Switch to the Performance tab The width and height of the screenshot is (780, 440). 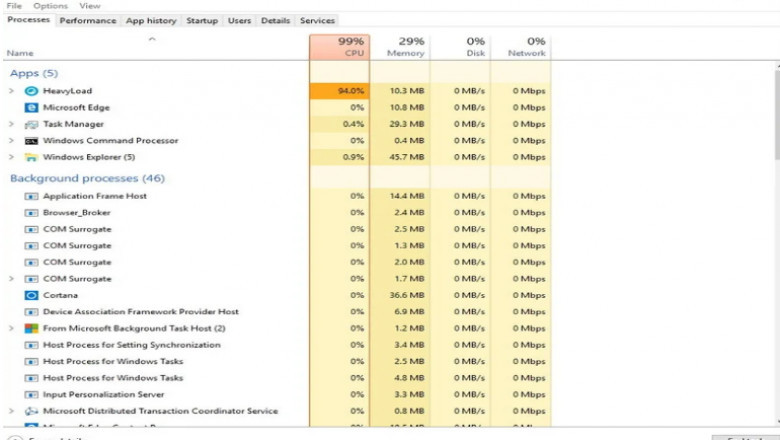click(x=88, y=20)
